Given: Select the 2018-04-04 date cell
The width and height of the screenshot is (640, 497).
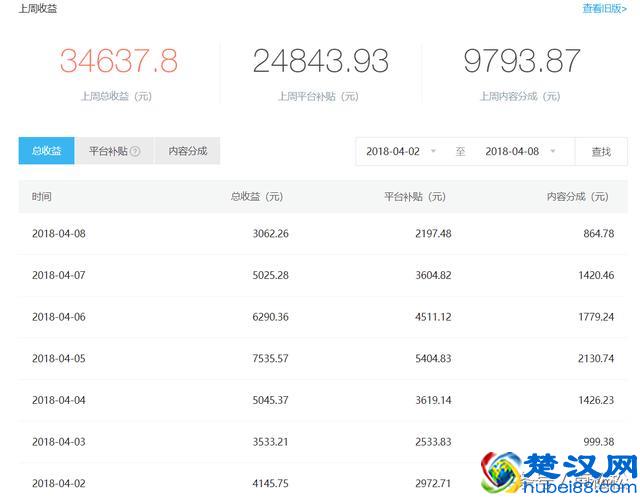Looking at the screenshot, I should tap(59, 400).
